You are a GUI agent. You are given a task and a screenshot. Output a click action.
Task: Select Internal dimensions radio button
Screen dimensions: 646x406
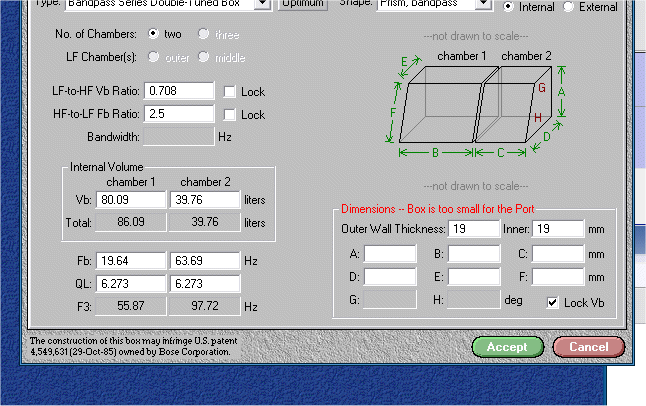509,7
